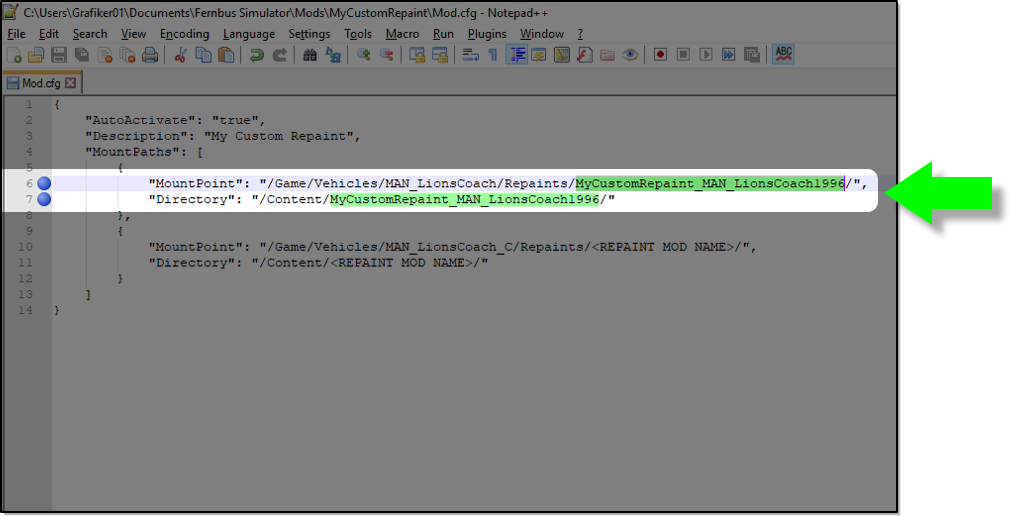
Task: Expand the Settings menu
Action: [309, 33]
